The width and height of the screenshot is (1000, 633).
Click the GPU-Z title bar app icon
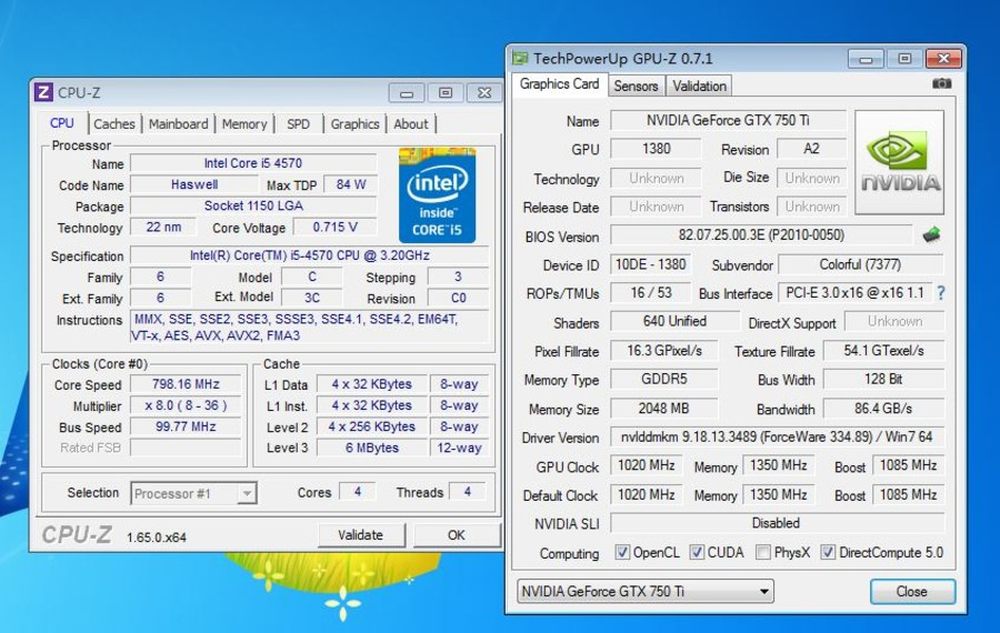coord(520,59)
